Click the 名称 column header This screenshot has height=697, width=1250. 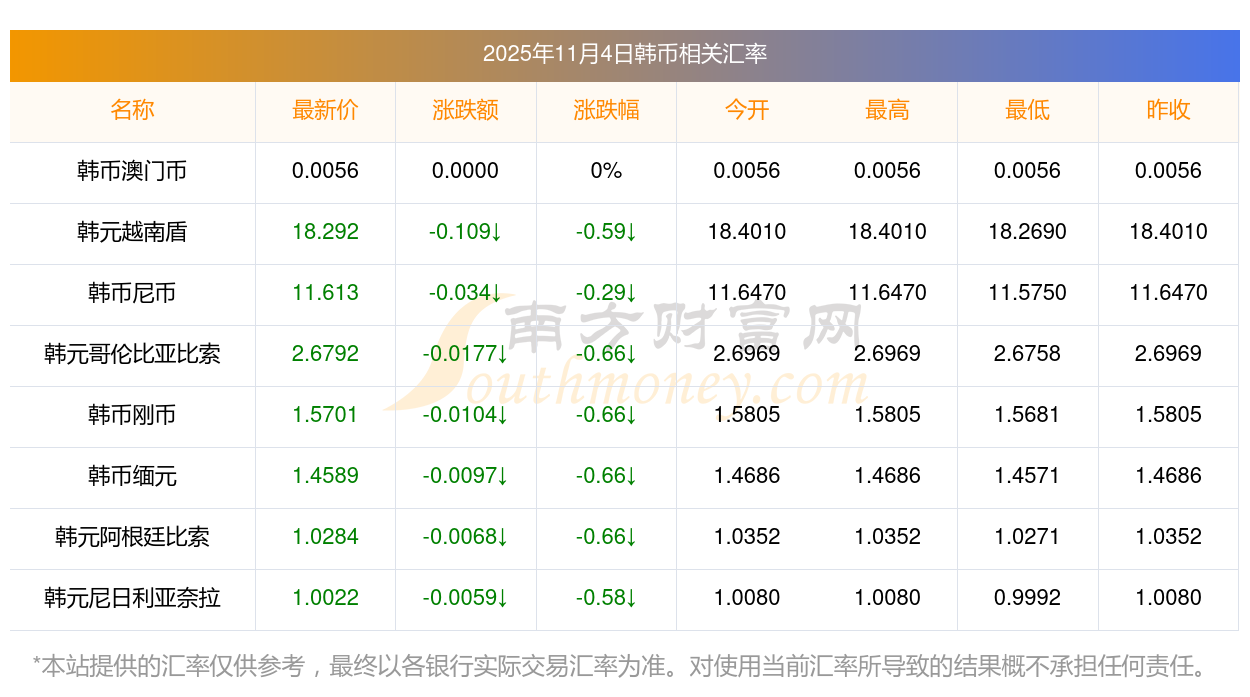(132, 110)
